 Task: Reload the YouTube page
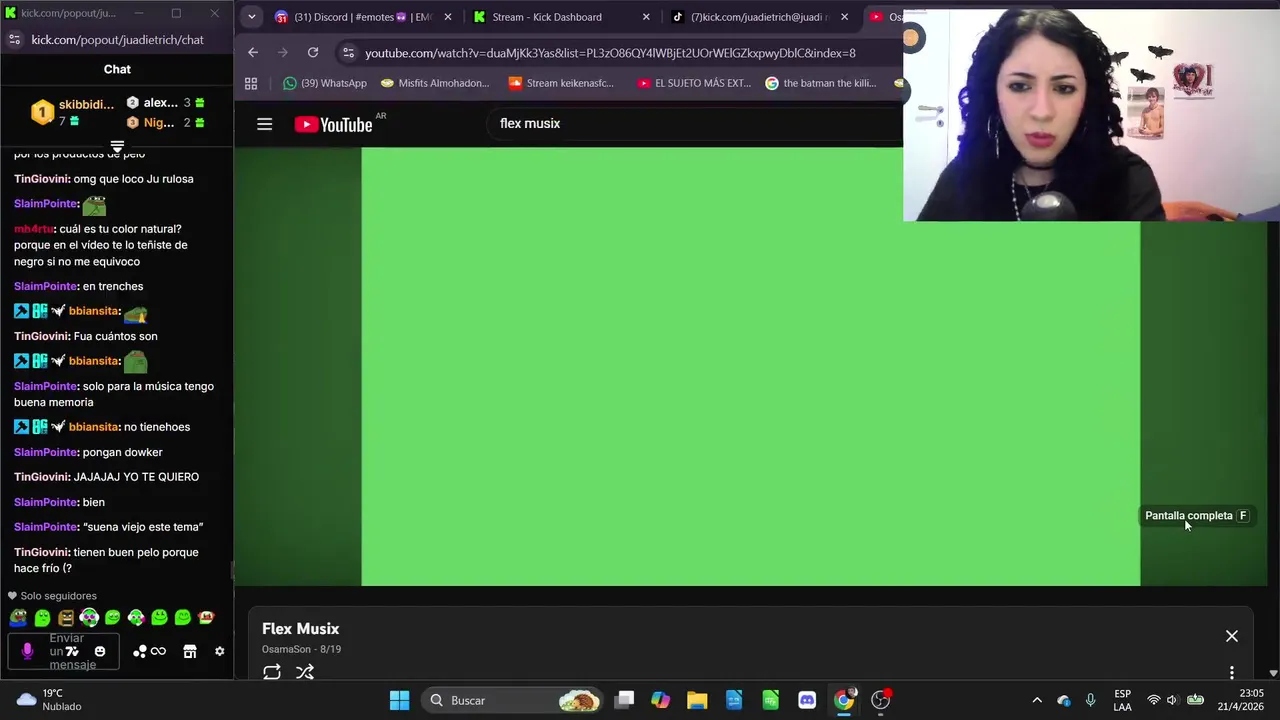313,53
